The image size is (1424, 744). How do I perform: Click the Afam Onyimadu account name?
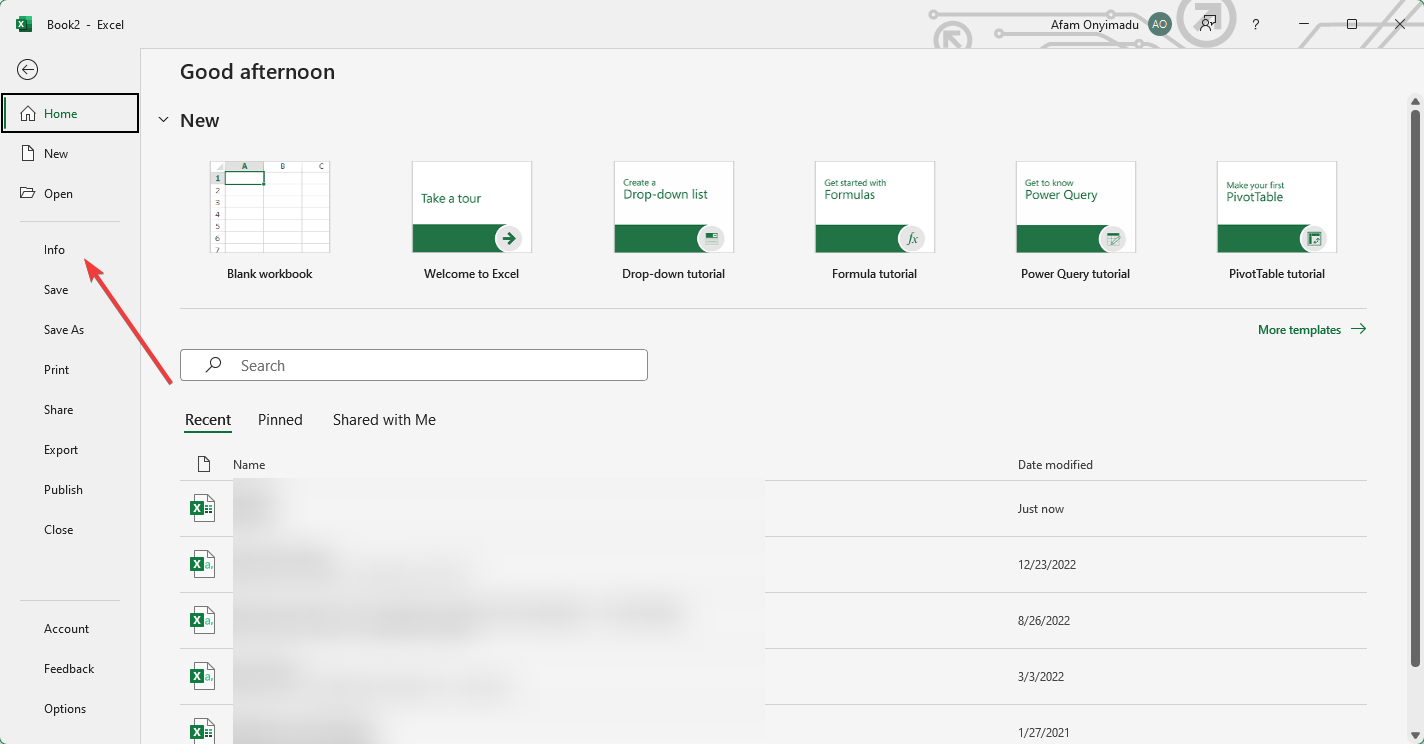point(1094,24)
